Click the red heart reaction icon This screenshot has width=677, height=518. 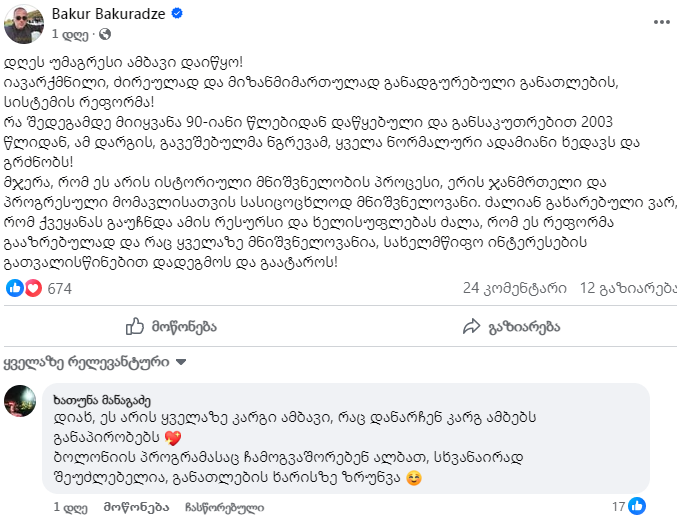tap(33, 288)
